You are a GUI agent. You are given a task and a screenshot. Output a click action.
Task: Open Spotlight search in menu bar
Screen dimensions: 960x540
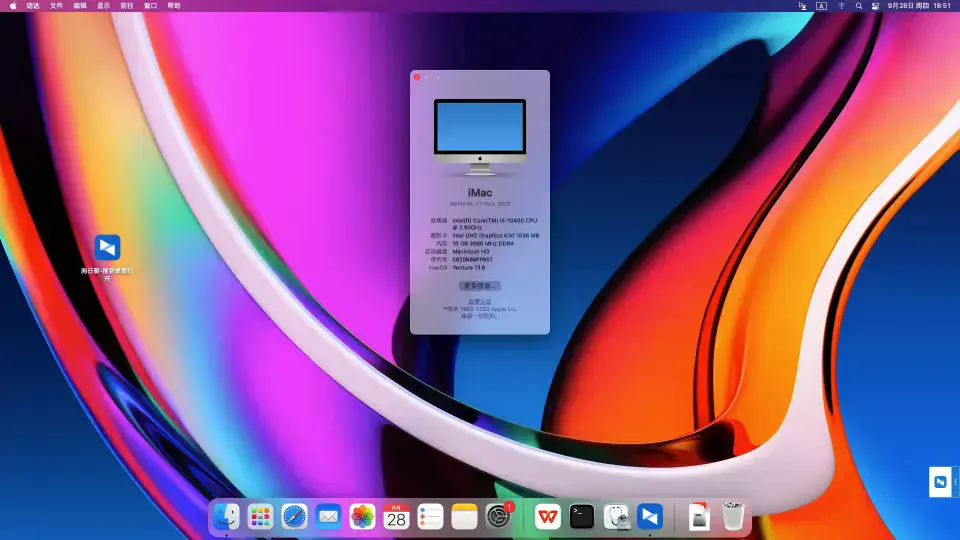[x=859, y=6]
